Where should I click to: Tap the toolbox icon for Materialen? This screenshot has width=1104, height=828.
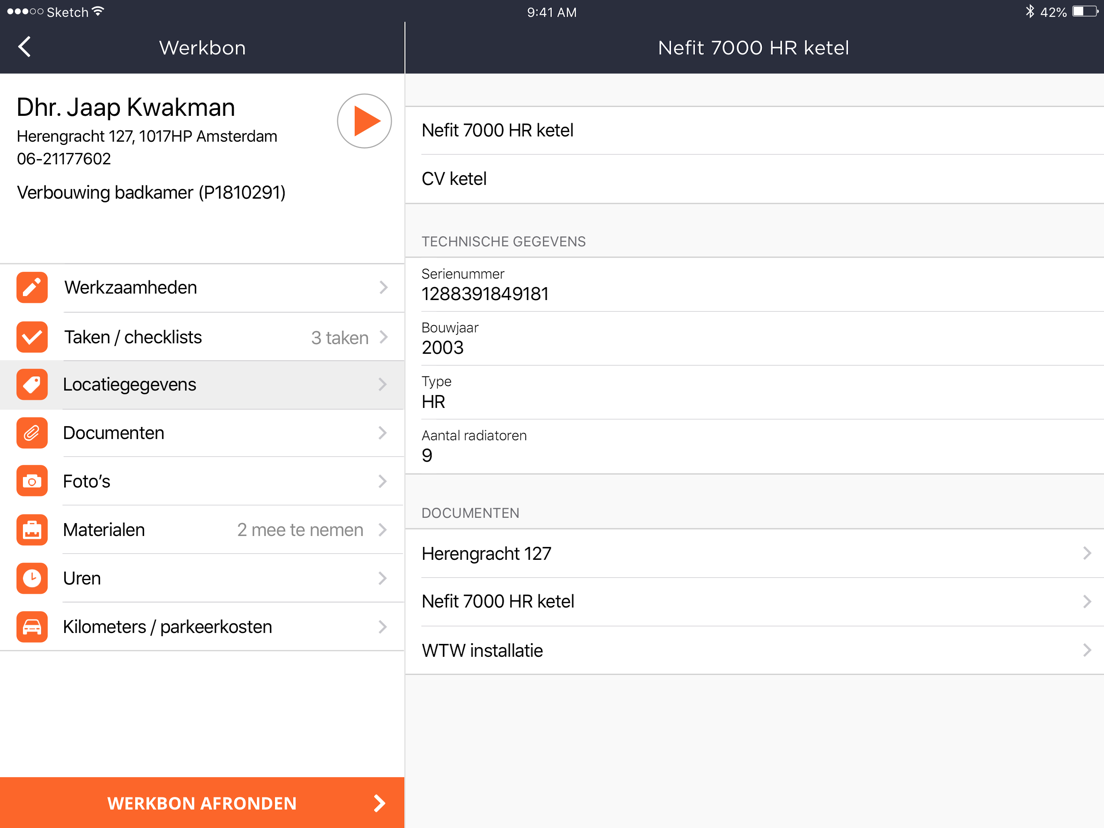(x=32, y=530)
